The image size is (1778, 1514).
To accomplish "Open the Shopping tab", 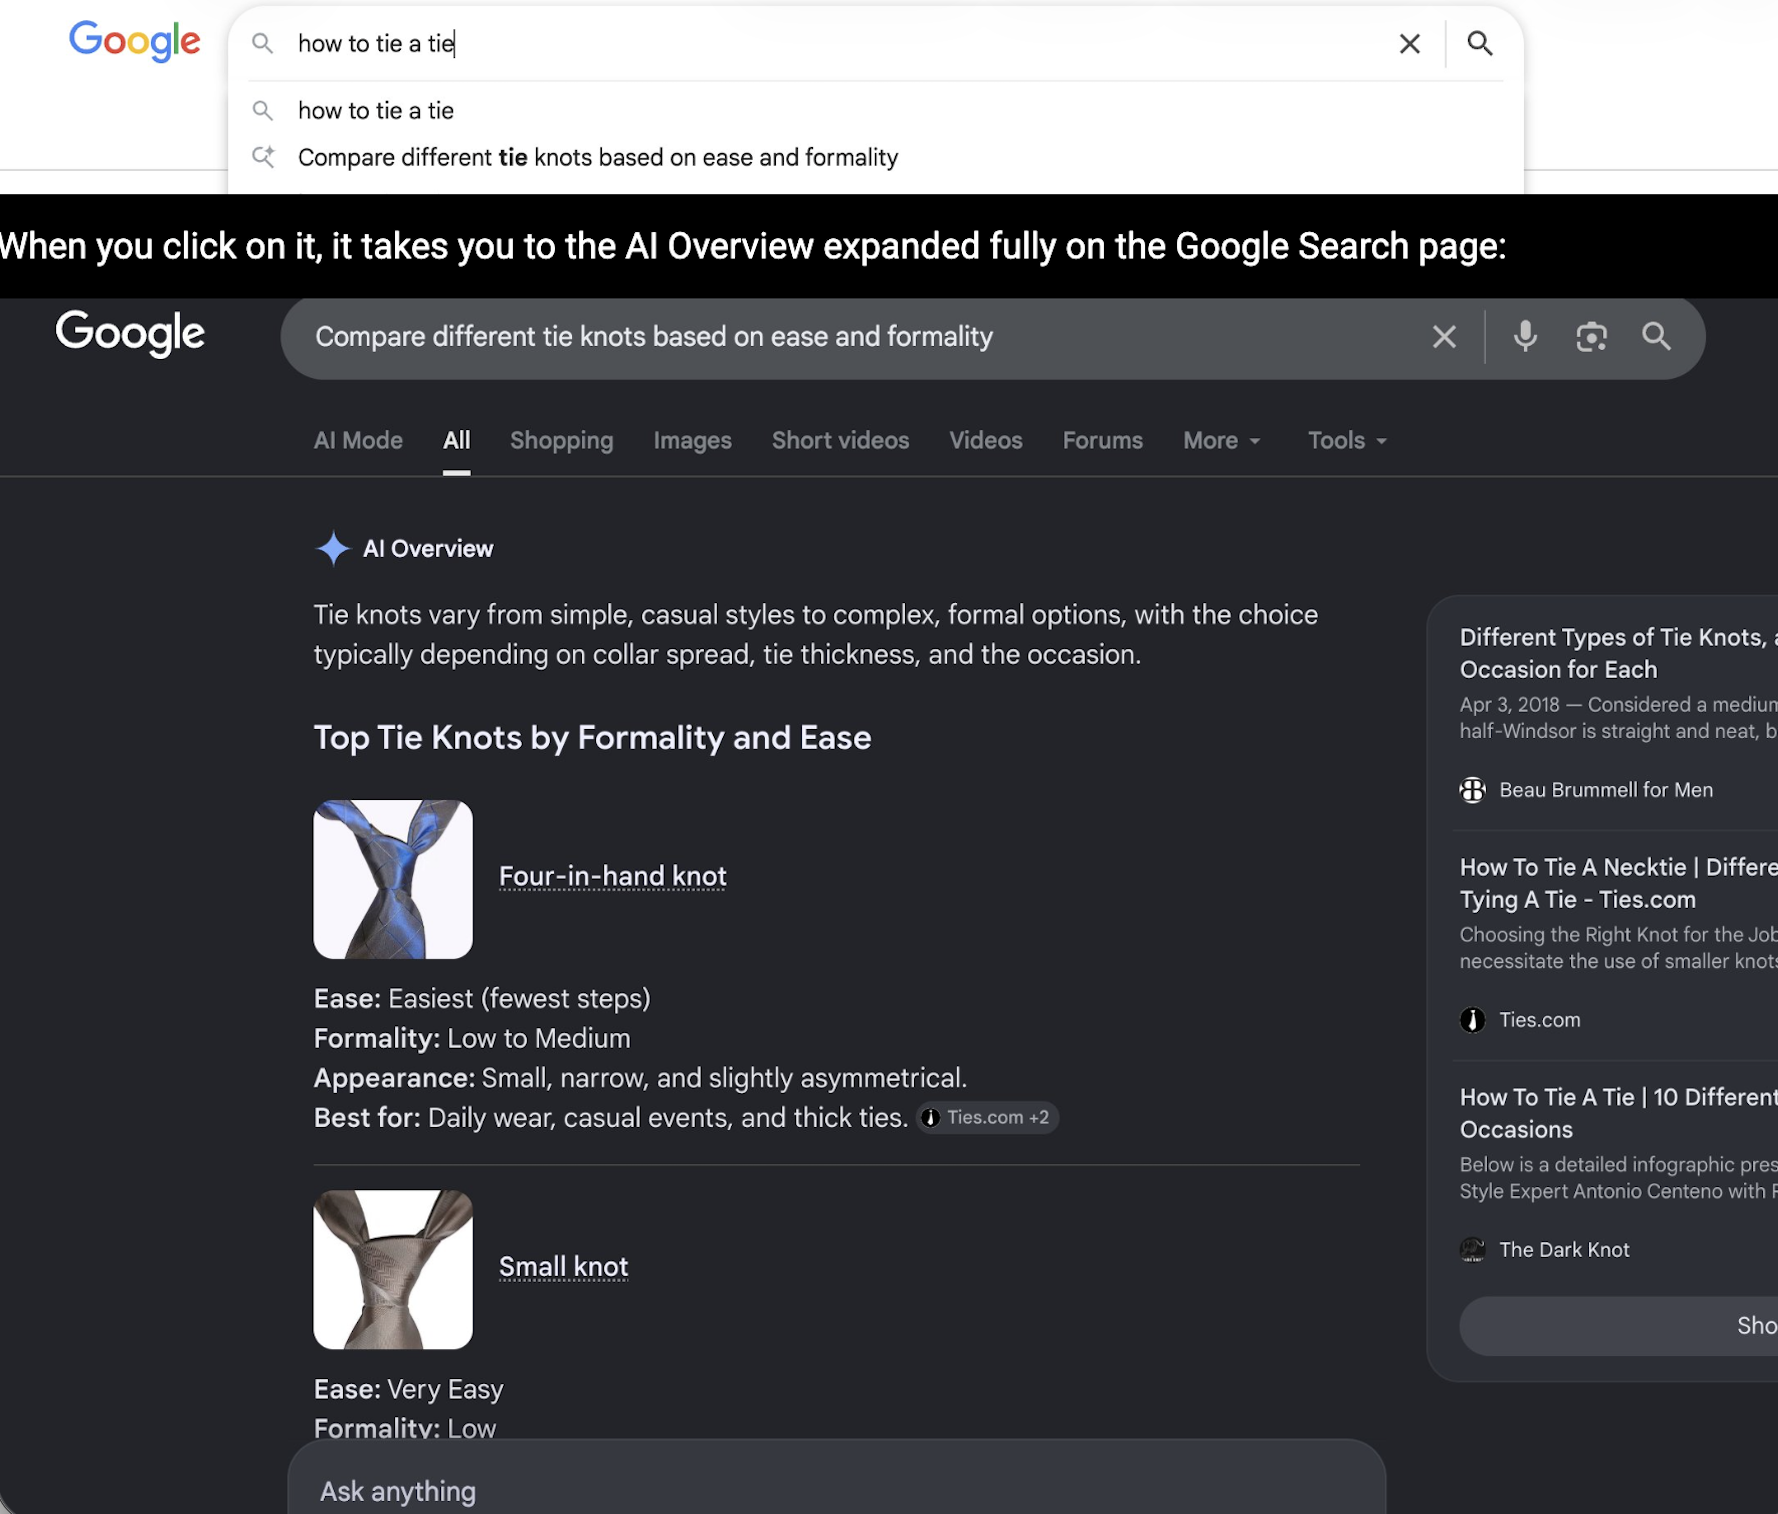I will 562,441.
